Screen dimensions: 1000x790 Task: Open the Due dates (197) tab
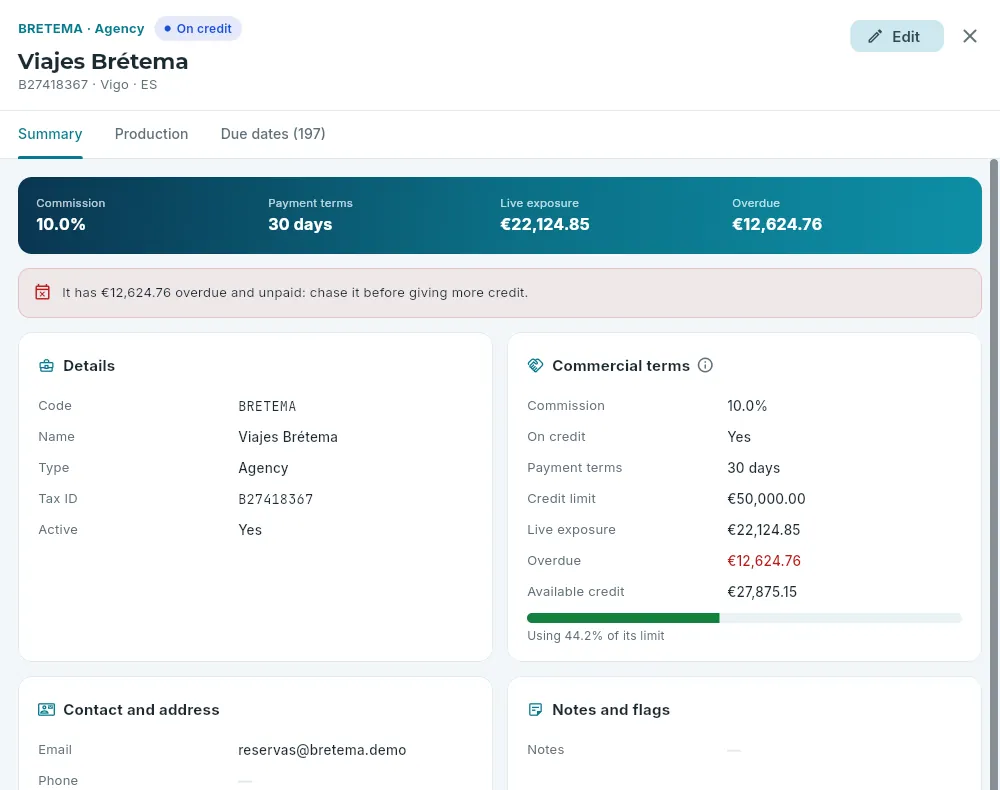coord(272,134)
